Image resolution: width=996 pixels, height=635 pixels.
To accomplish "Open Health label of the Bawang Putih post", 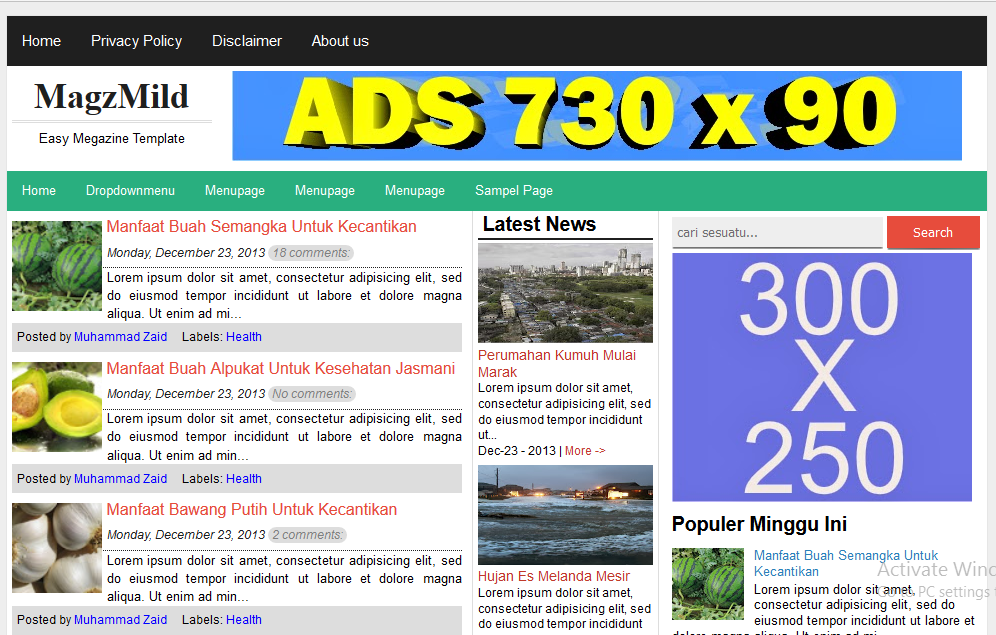I will click(243, 620).
